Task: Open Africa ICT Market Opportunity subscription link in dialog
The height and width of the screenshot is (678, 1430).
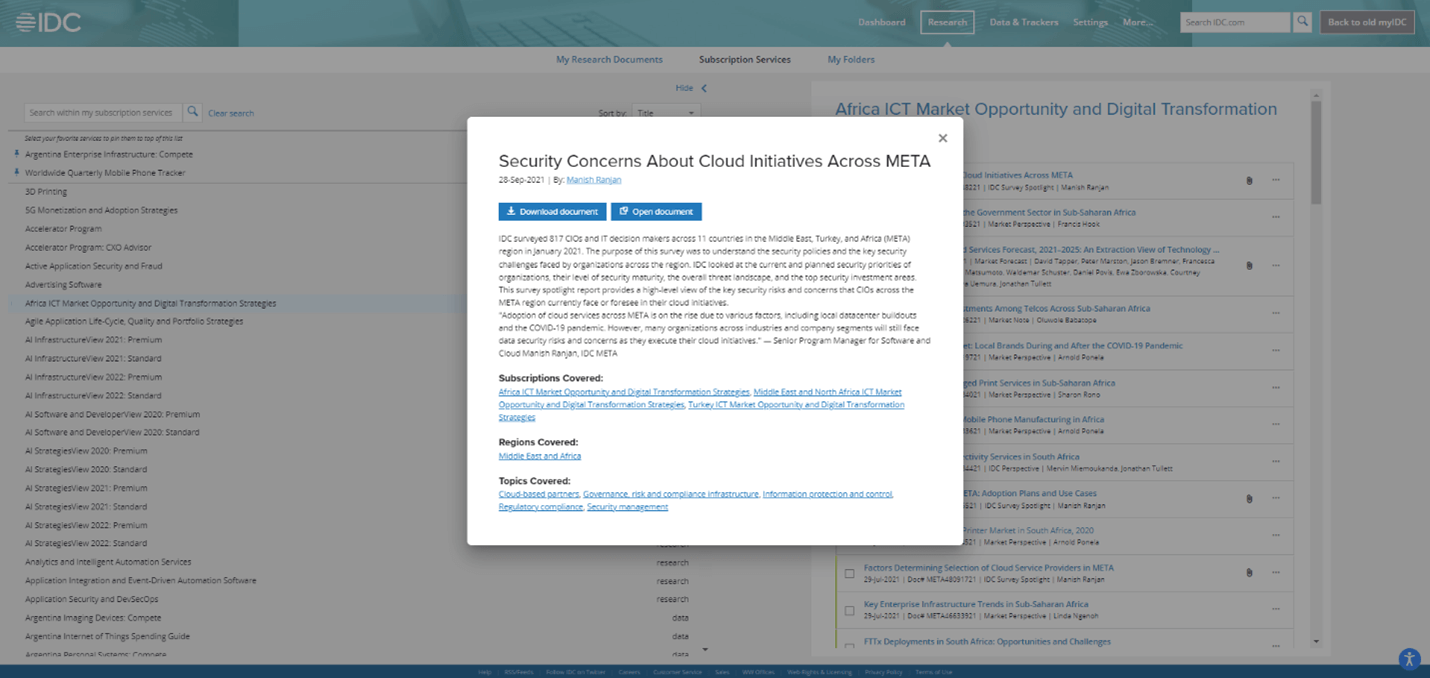Action: click(x=624, y=392)
